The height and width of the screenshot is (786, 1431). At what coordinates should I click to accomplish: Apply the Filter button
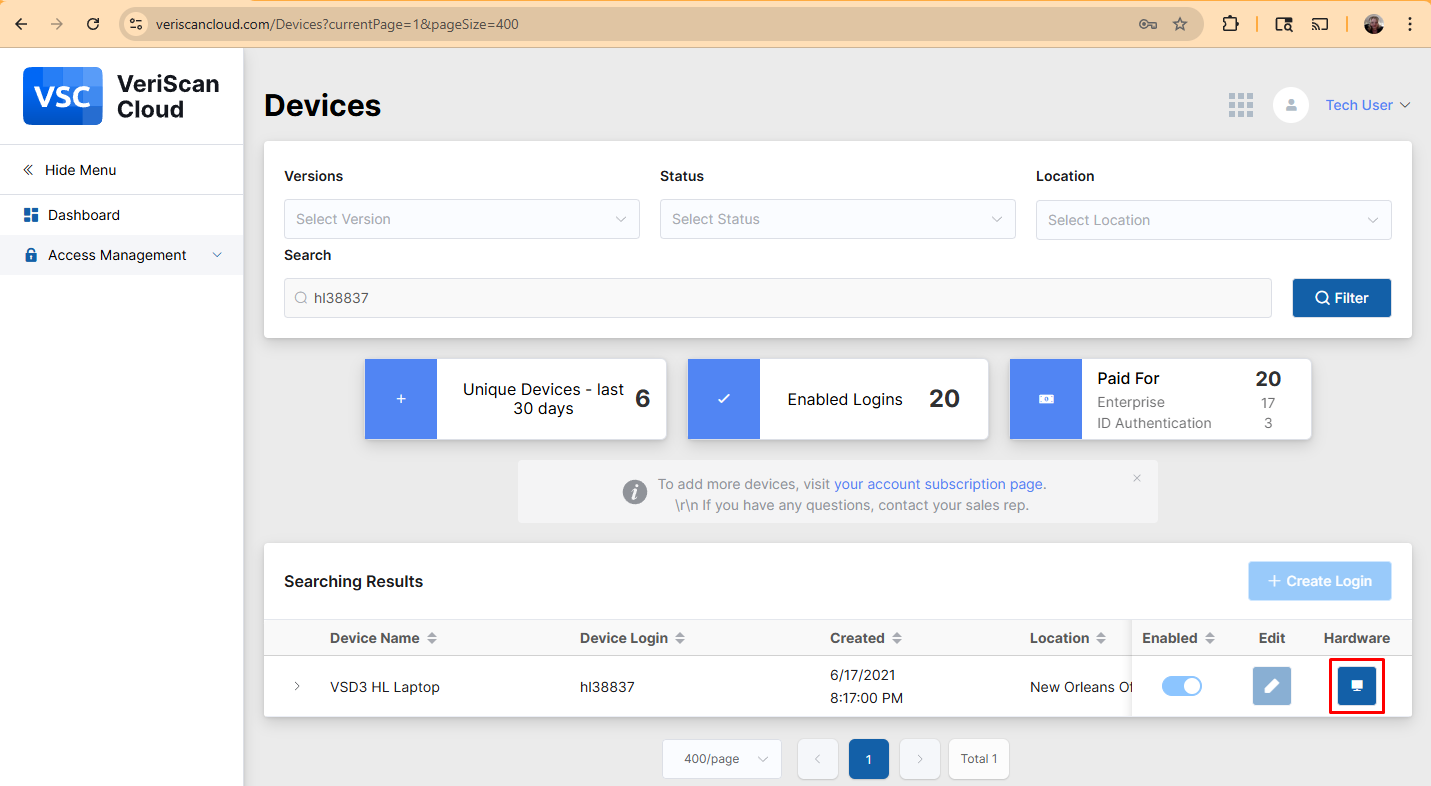(x=1342, y=298)
